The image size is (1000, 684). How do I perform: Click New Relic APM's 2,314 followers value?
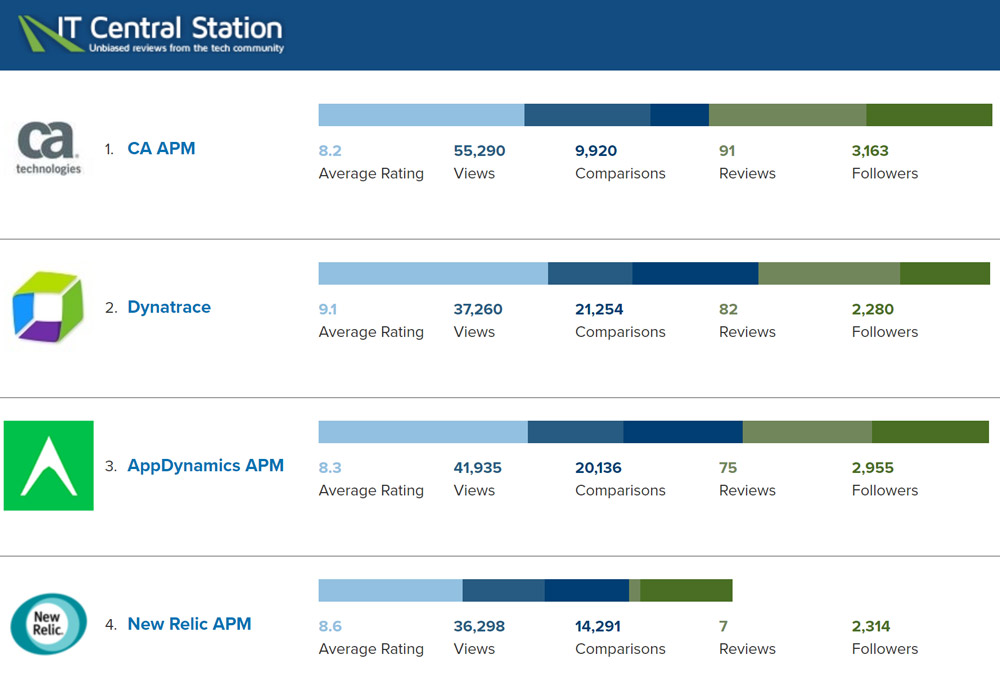click(871, 627)
